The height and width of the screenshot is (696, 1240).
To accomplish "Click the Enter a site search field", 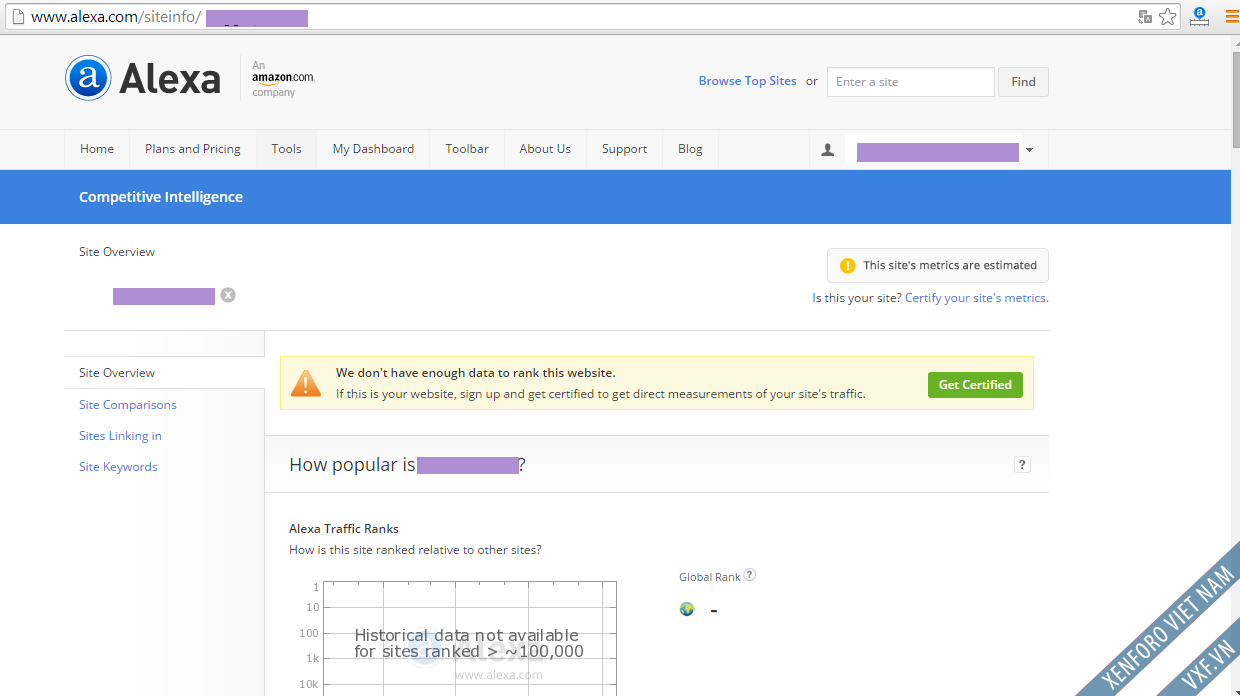I will (x=911, y=82).
